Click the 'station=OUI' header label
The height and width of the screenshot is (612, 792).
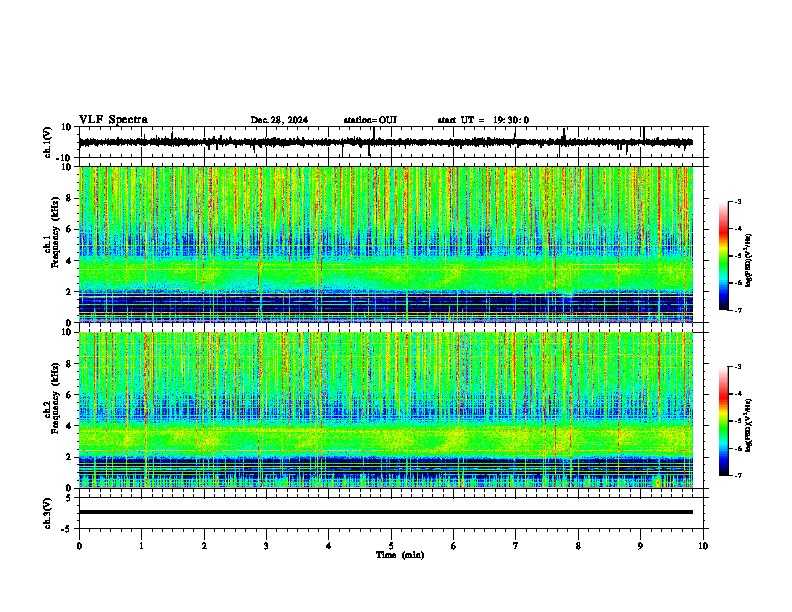pos(370,120)
